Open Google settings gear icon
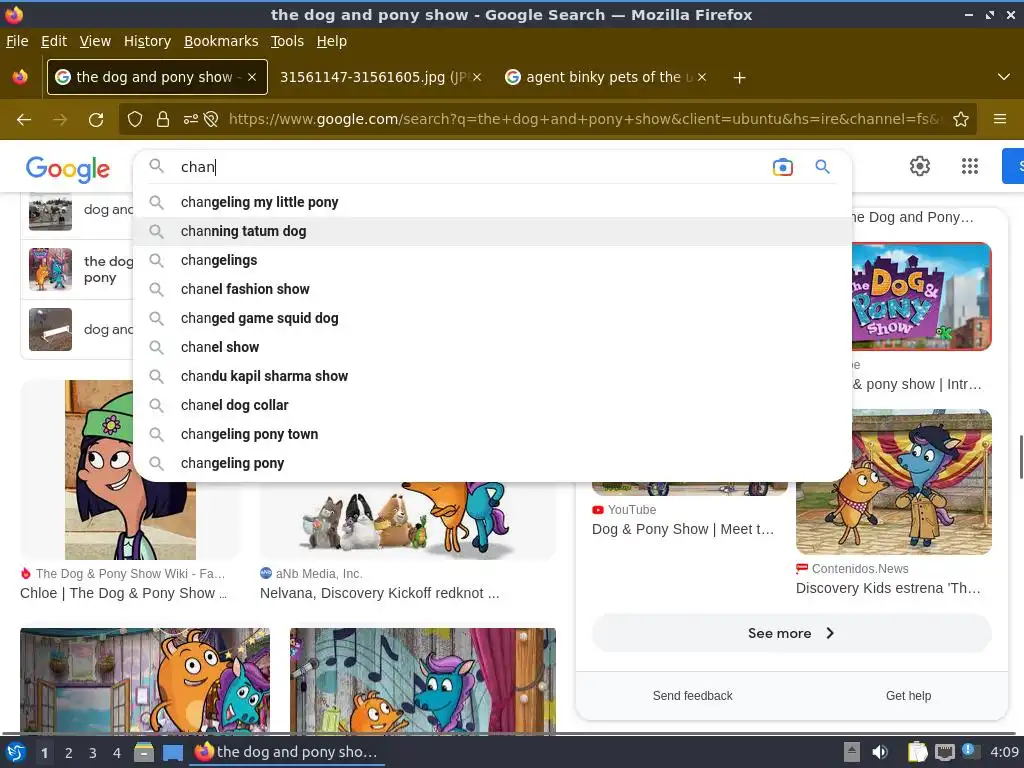 920,166
